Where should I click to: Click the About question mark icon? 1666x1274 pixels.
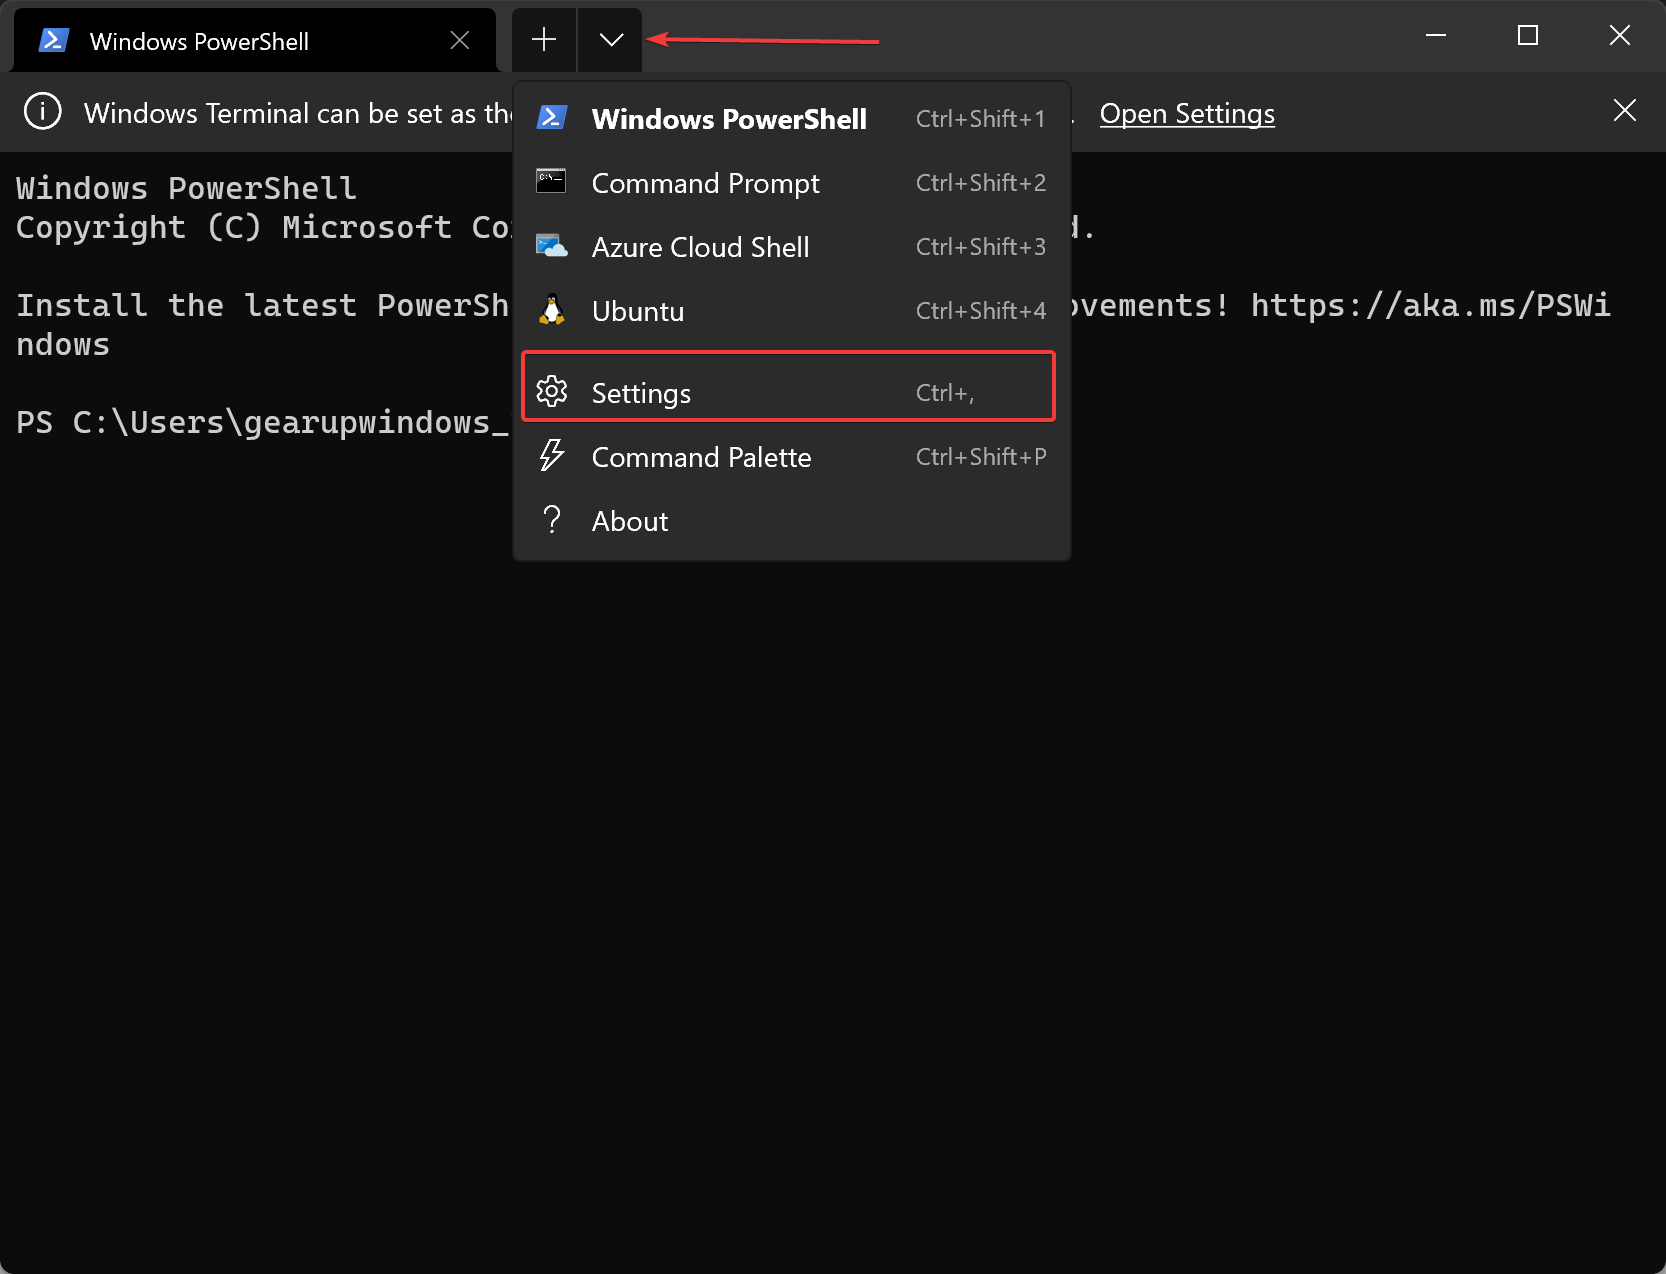[552, 519]
